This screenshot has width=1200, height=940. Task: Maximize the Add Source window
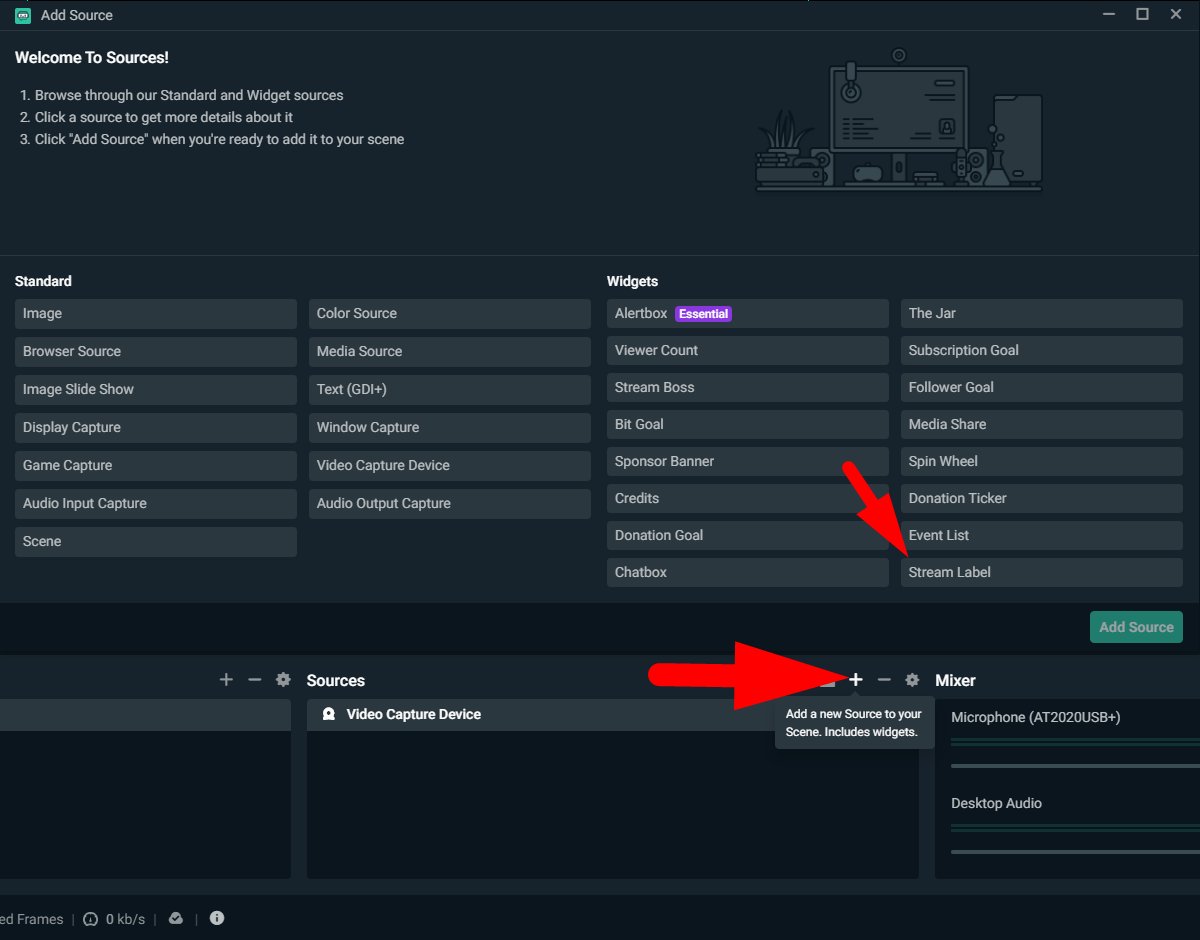click(1142, 14)
